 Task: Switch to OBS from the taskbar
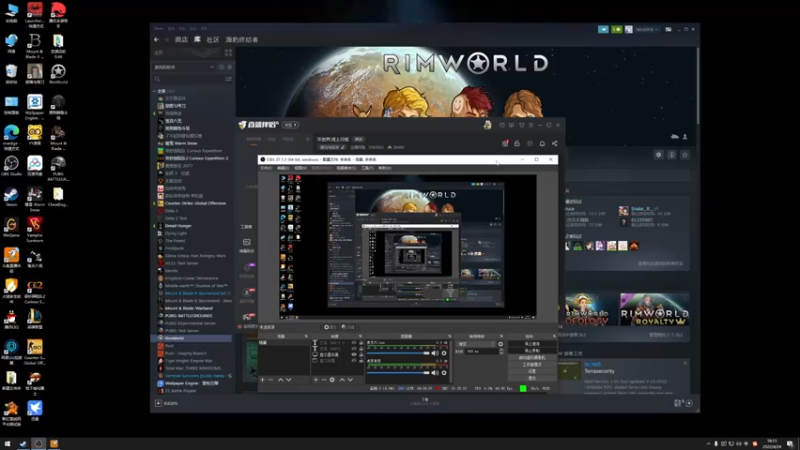(38, 444)
